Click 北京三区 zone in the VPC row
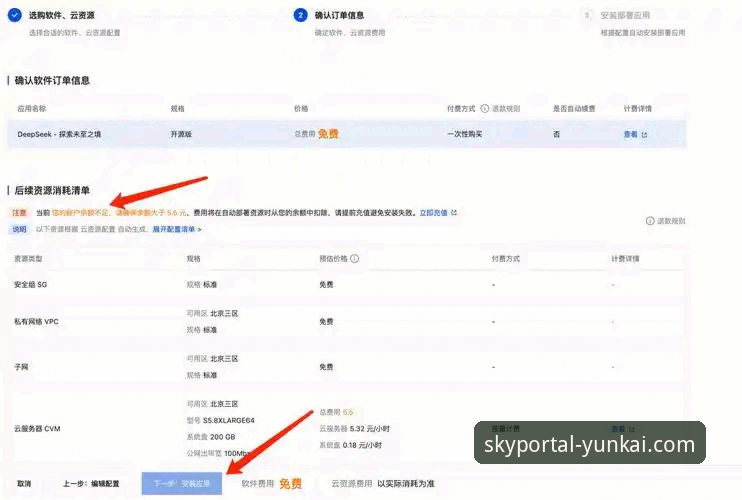Screen dimensions: 742x500 (224, 313)
